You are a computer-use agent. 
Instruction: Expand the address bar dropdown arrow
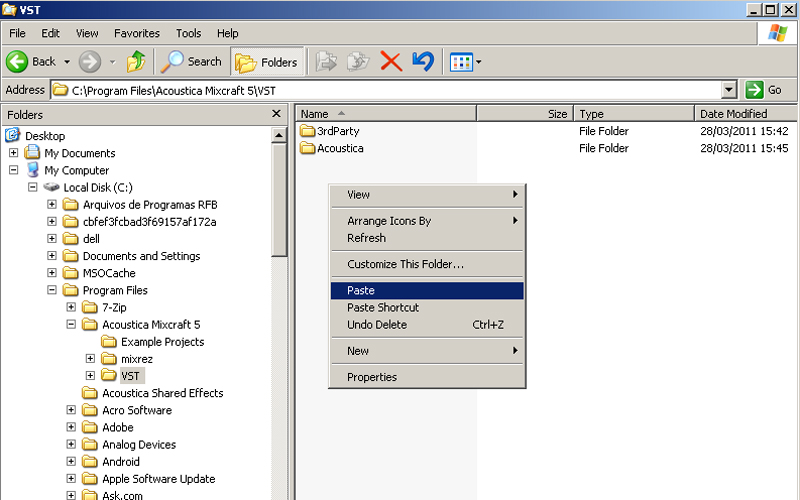point(729,90)
